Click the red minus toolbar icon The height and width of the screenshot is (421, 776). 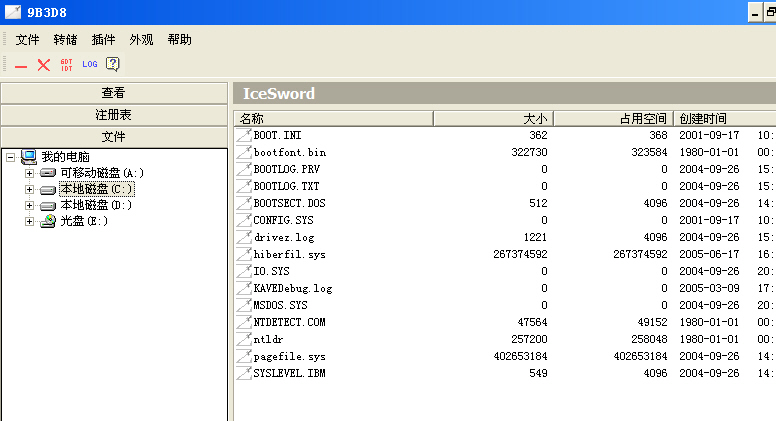(21, 65)
